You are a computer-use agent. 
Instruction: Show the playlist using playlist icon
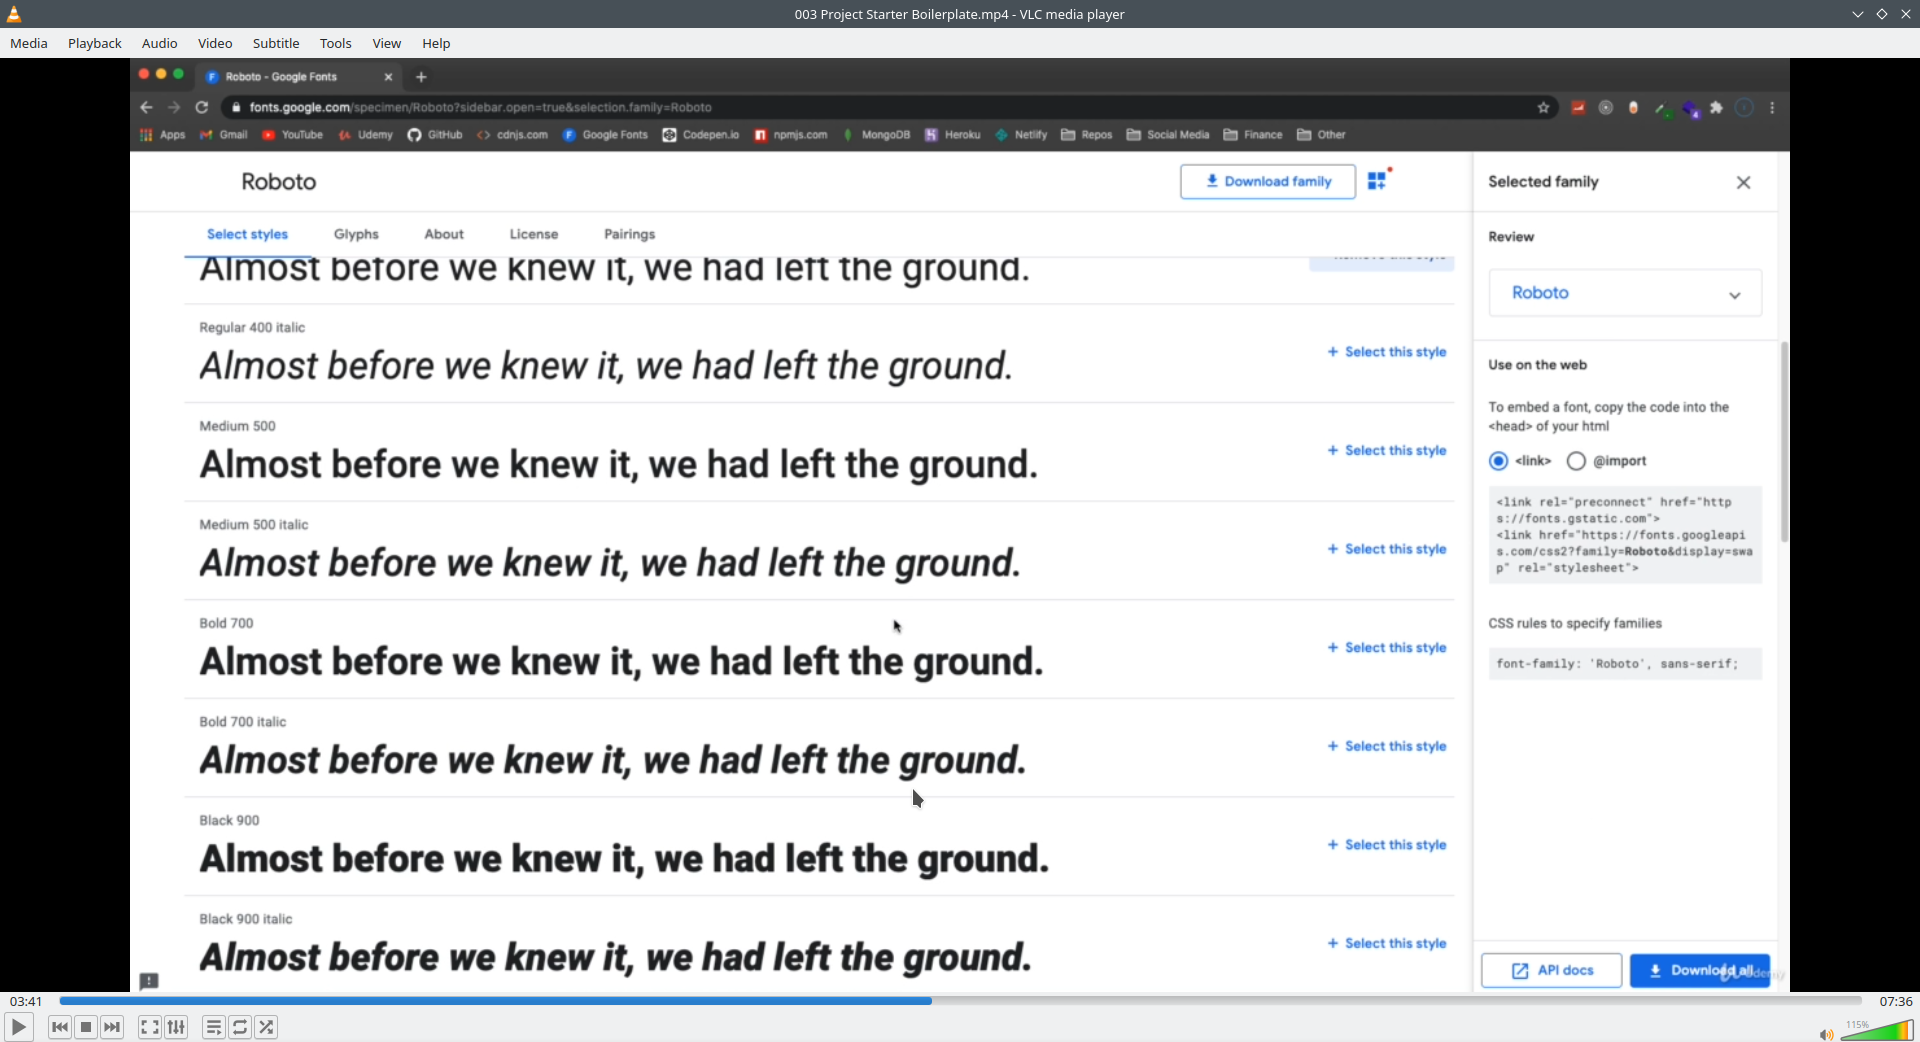point(213,1027)
